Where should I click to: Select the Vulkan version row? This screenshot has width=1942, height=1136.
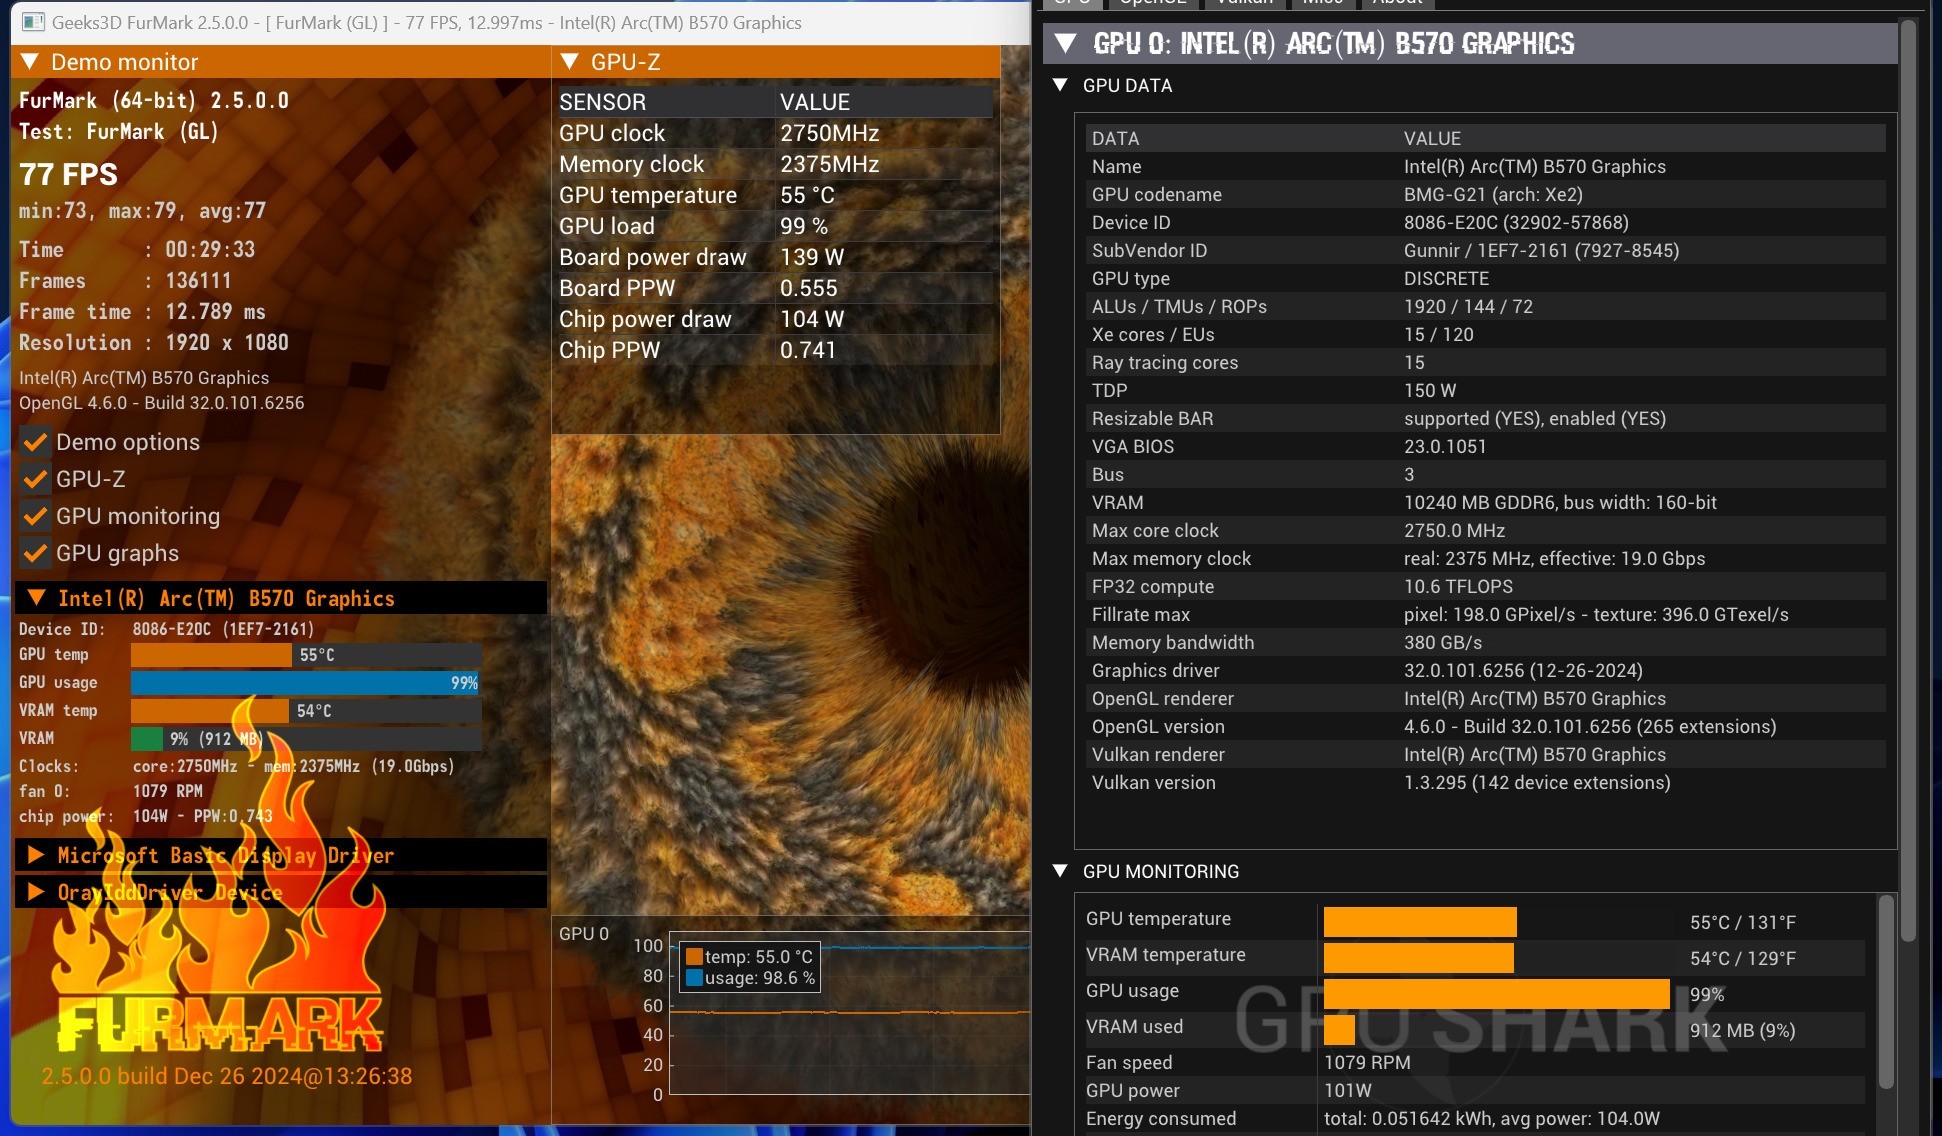(1485, 782)
